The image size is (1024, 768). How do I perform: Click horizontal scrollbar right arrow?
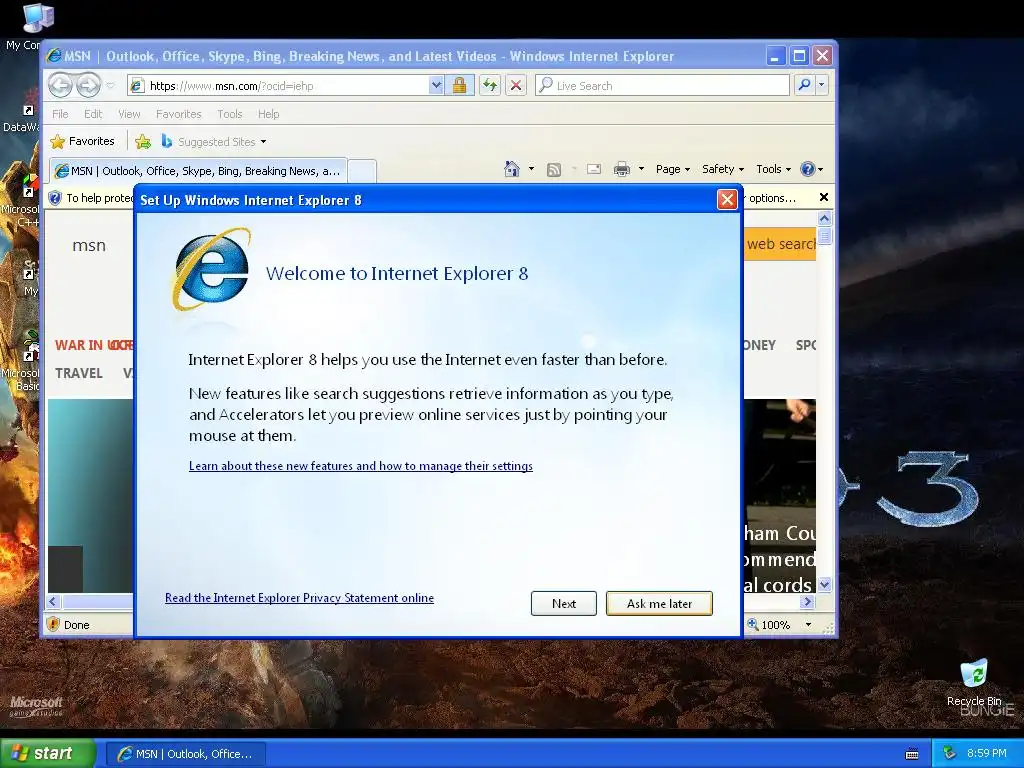pos(808,601)
